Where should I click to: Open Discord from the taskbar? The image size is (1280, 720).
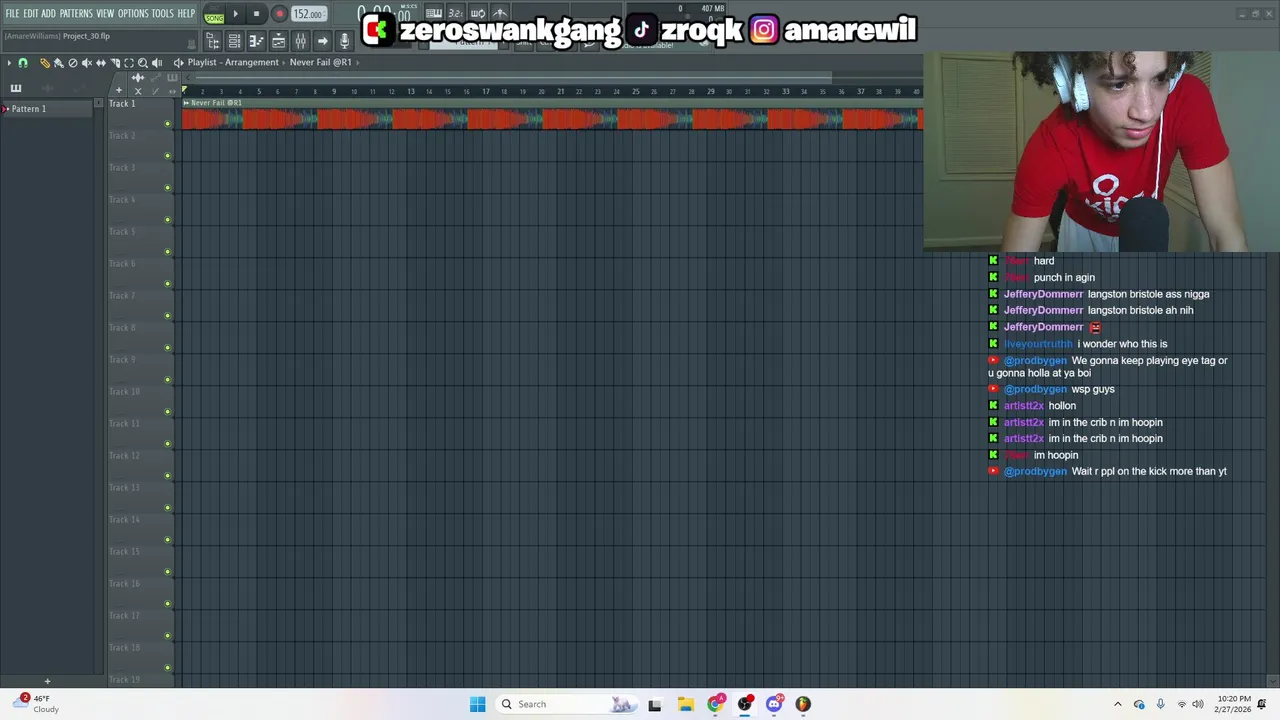[774, 704]
